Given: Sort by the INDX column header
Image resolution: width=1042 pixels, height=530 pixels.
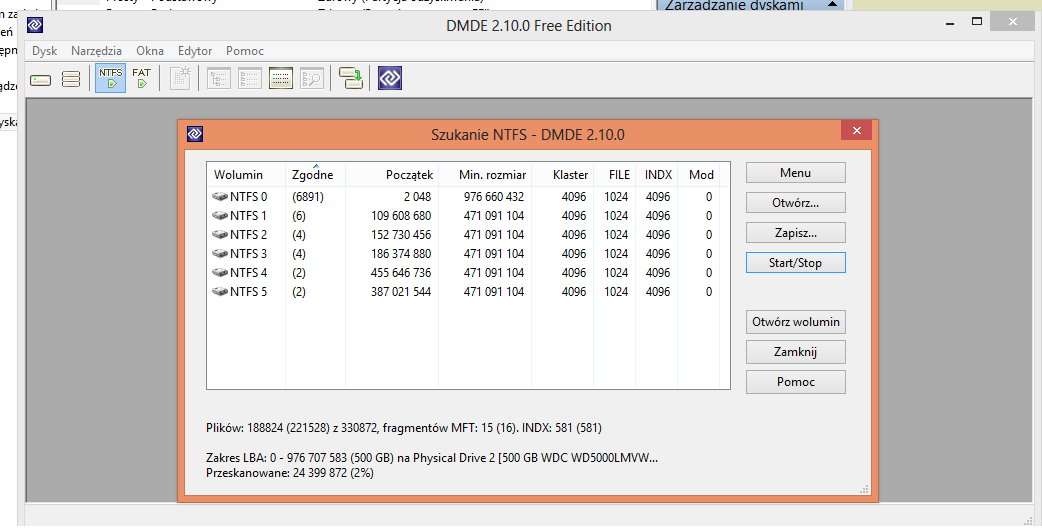Looking at the screenshot, I should 657,175.
